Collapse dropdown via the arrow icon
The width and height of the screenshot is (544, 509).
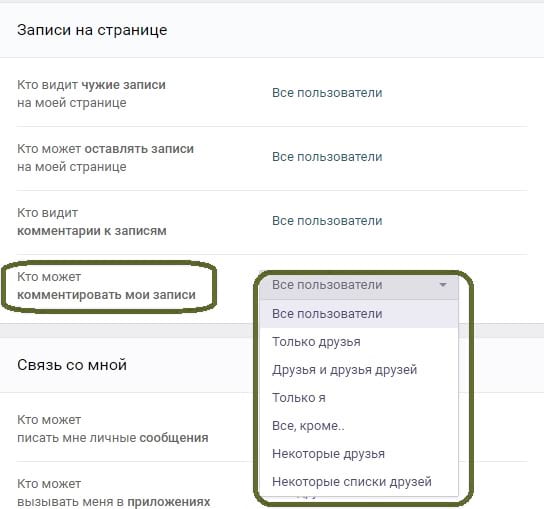tap(443, 285)
